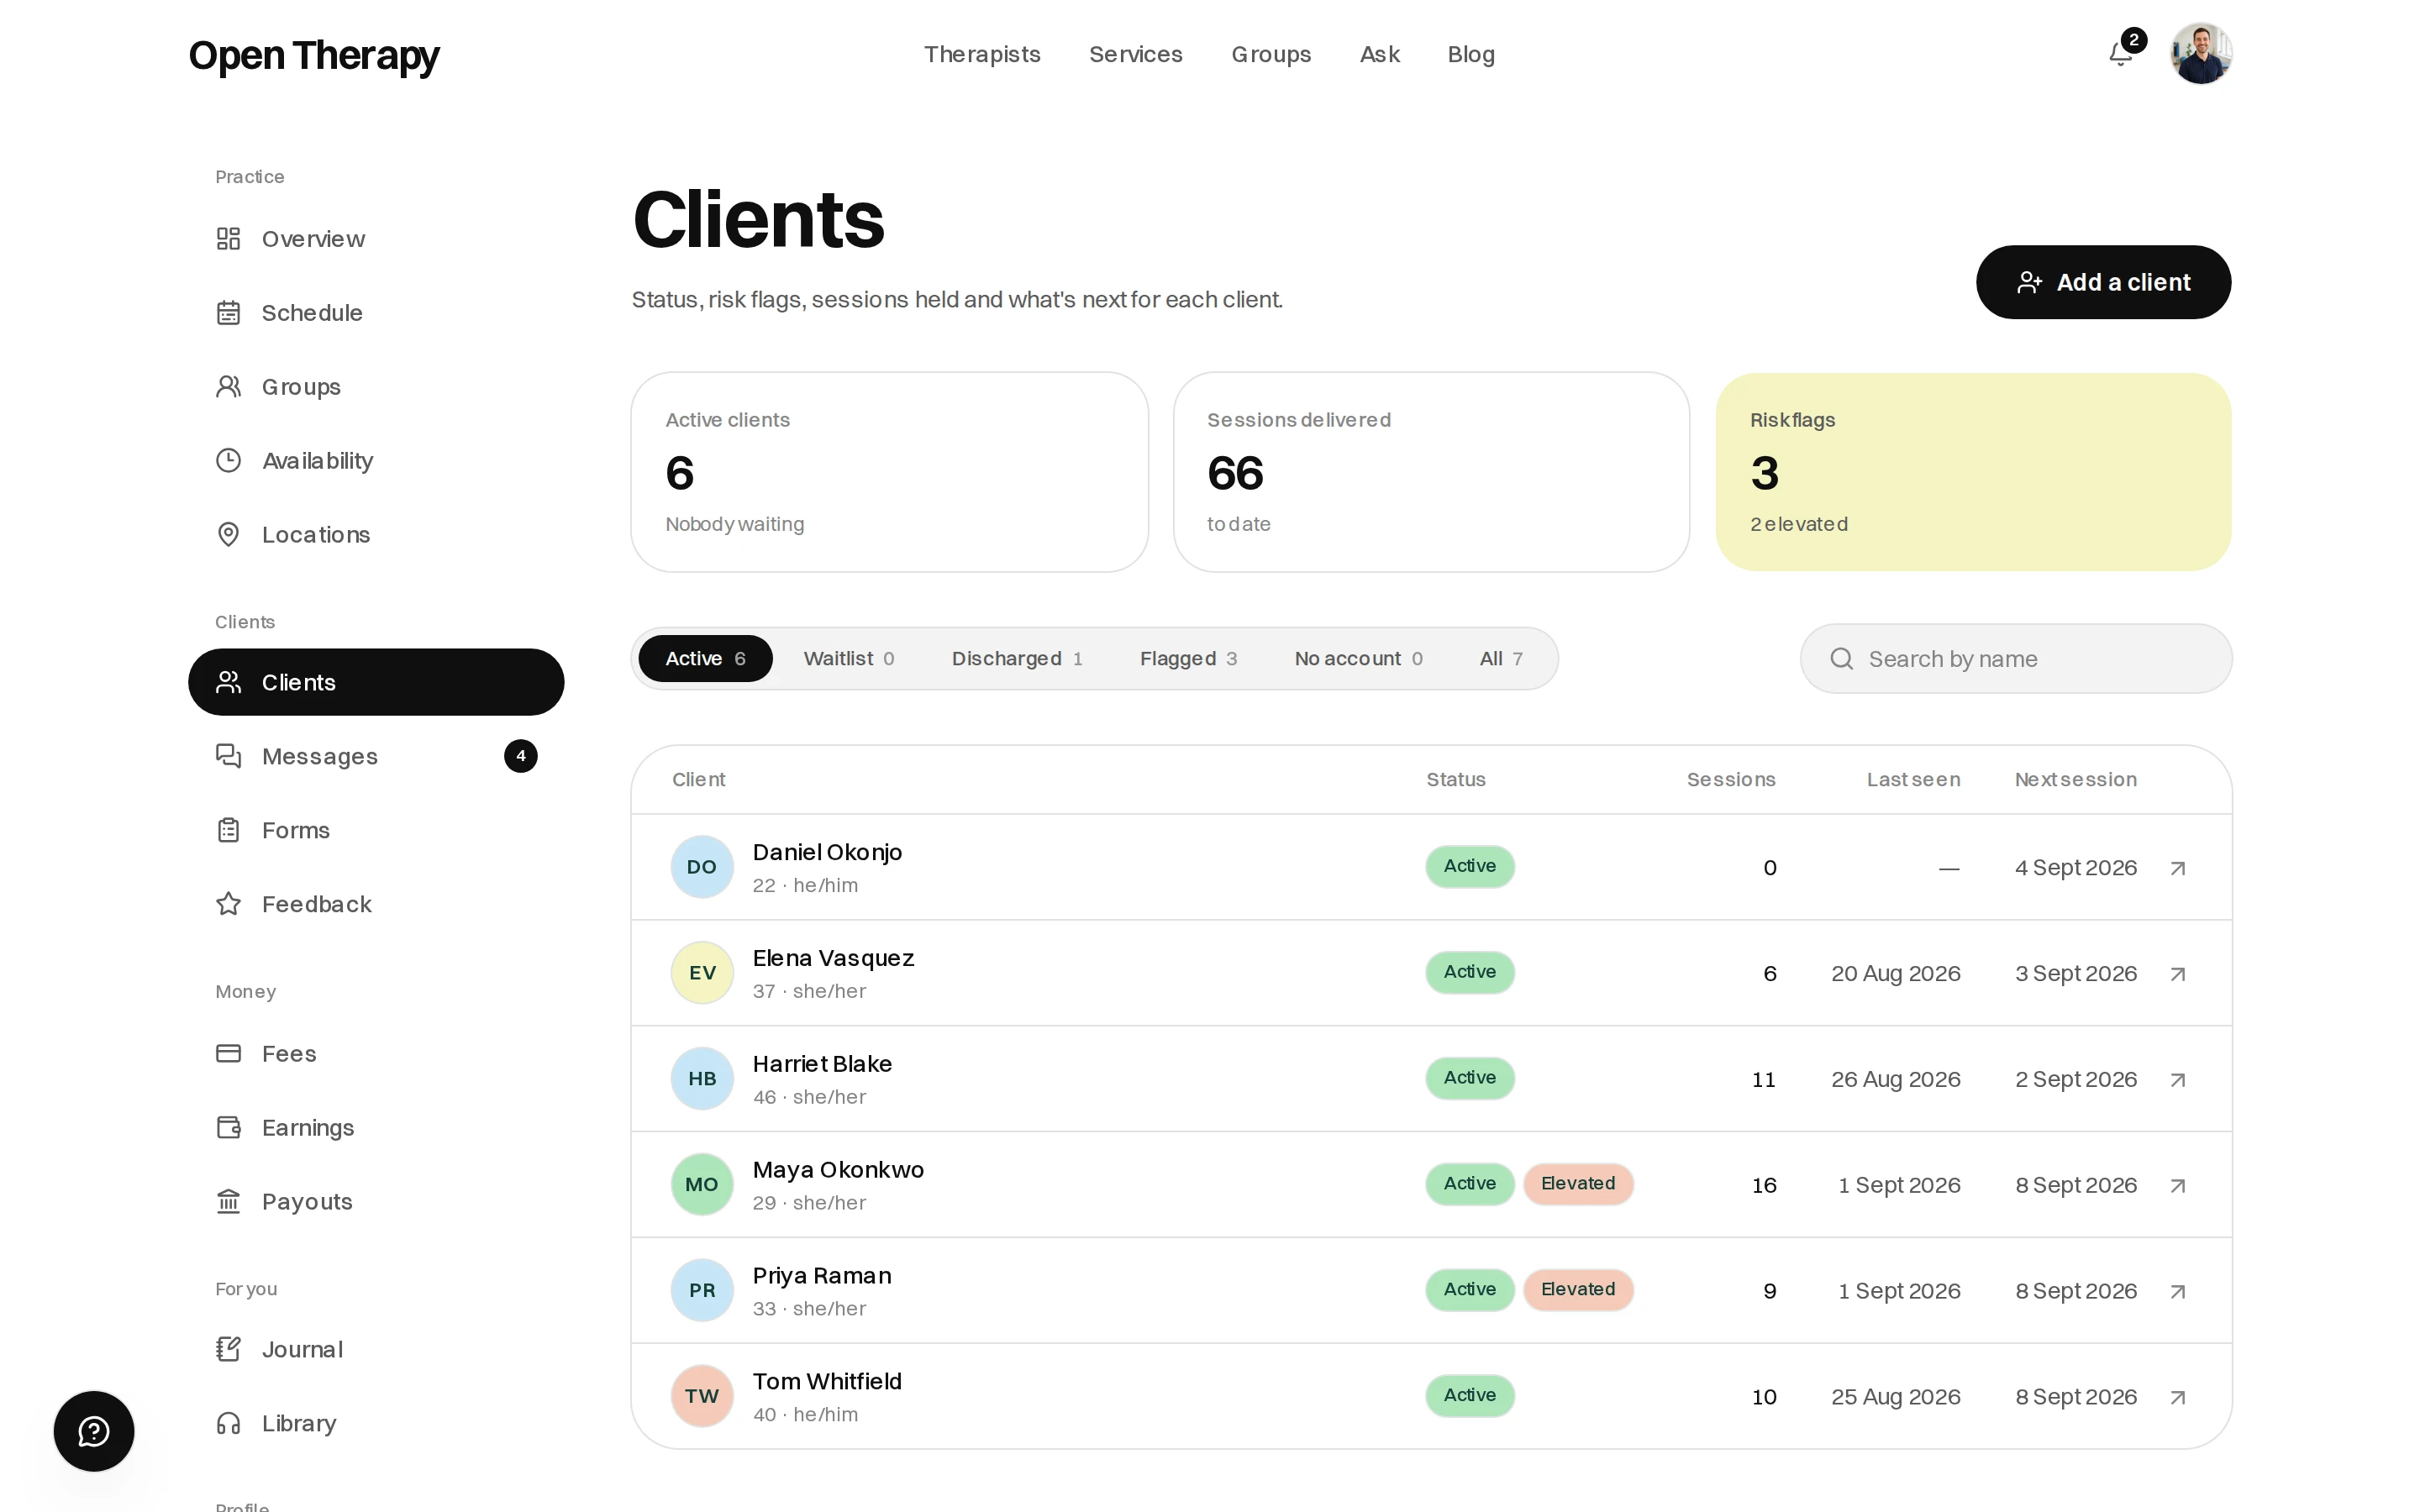
Task: Click the user profile avatar photo
Action: click(x=2200, y=54)
